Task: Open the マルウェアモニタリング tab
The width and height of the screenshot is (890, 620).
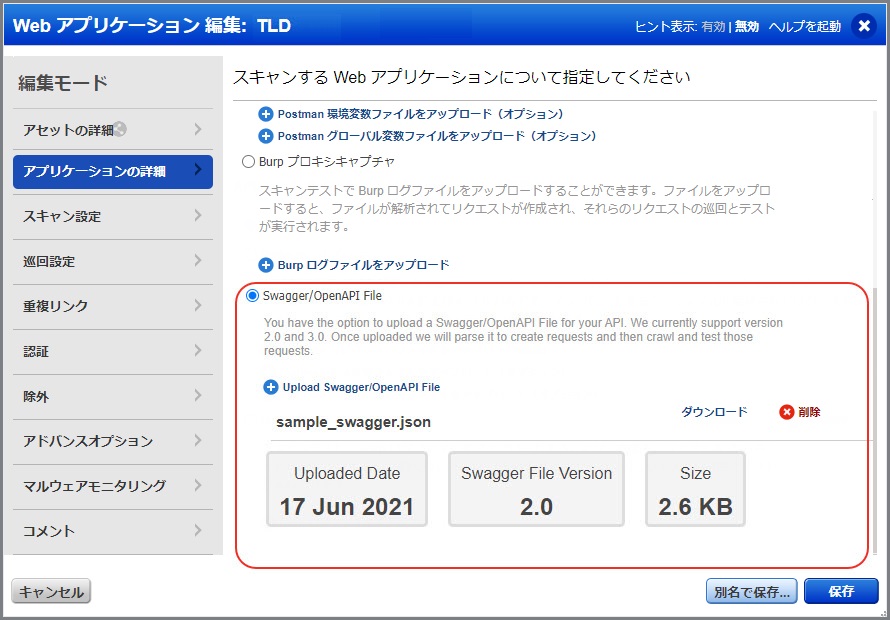Action: 112,486
